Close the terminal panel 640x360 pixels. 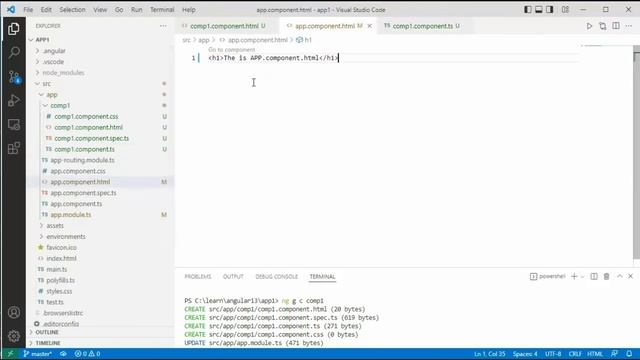[631, 276]
